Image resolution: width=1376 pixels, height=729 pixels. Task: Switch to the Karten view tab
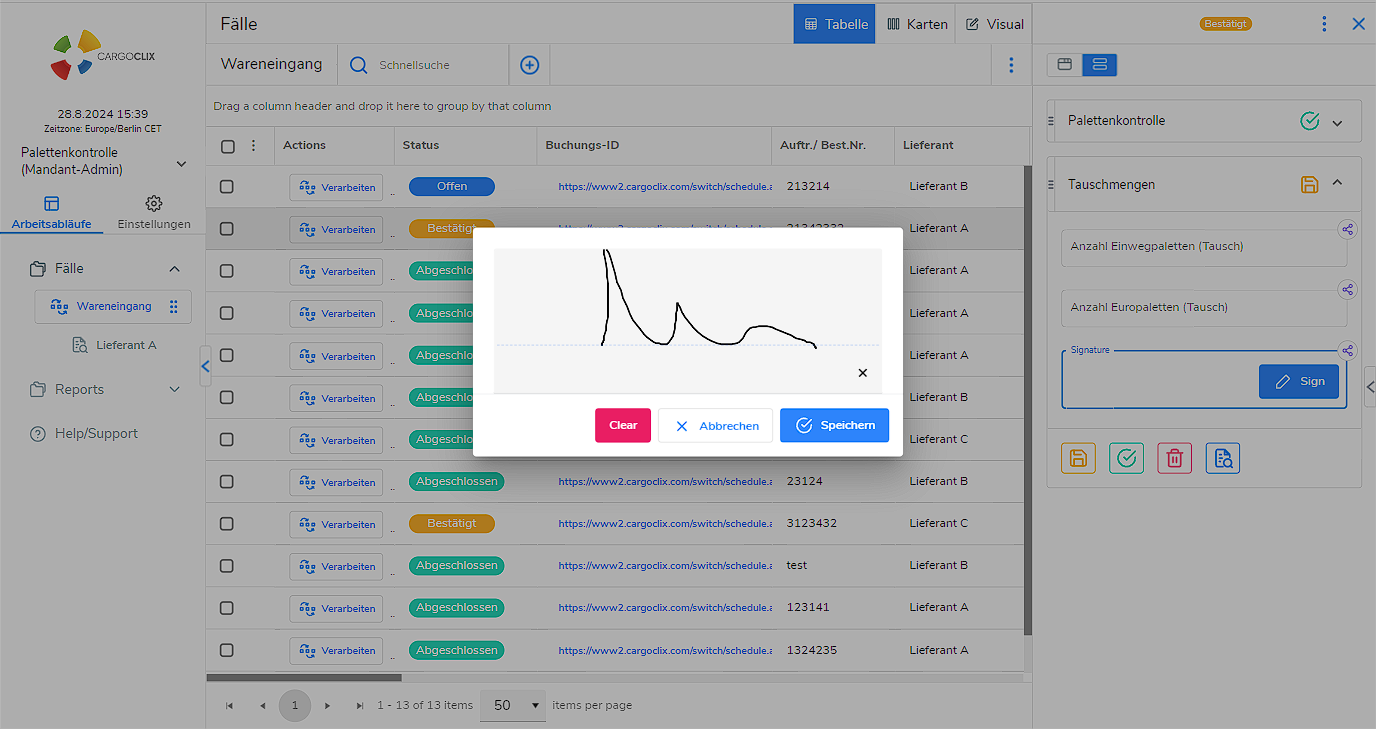click(916, 24)
